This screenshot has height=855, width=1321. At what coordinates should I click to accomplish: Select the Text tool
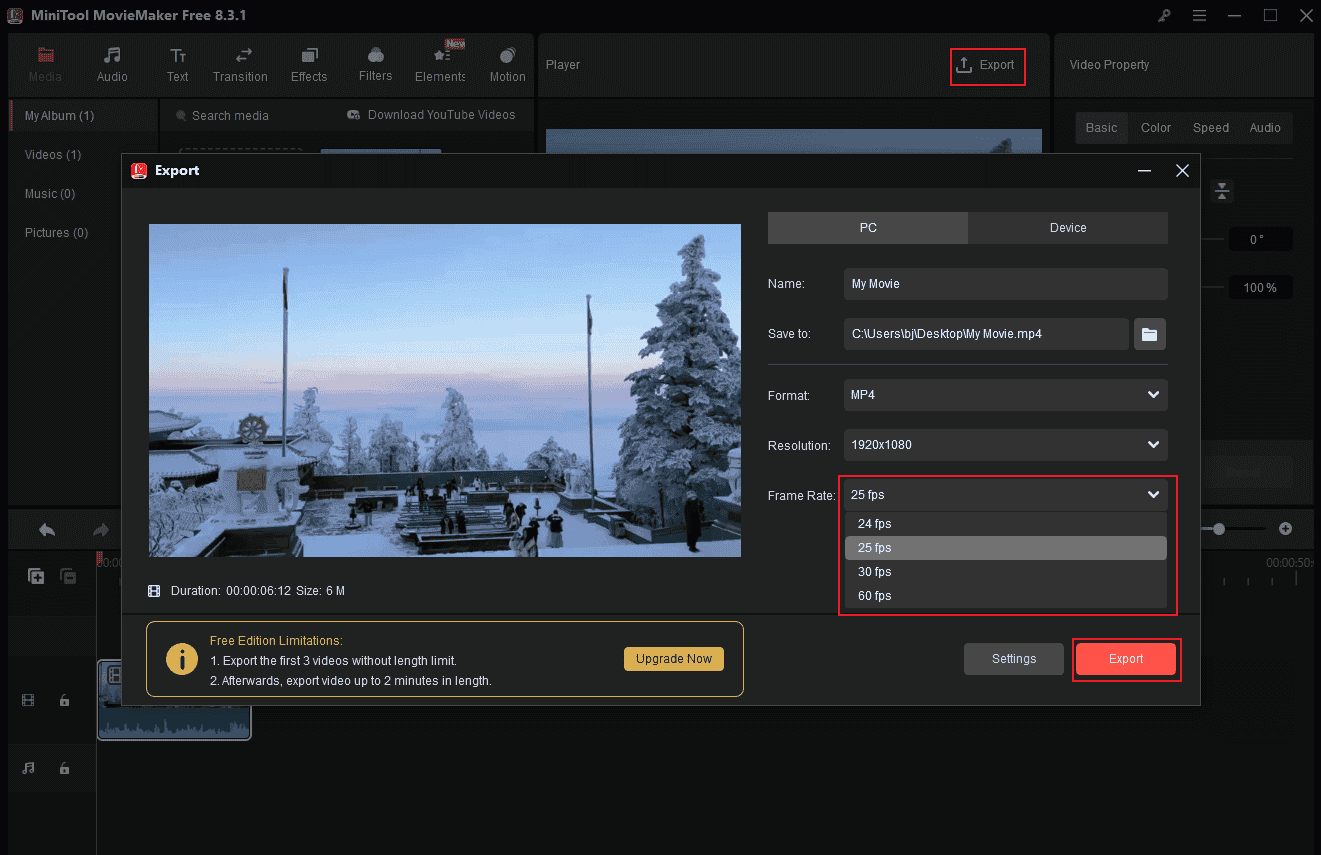coord(177,63)
